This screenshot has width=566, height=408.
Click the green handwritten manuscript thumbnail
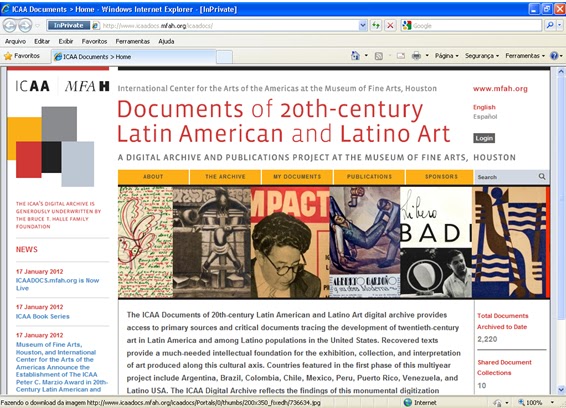pyautogui.click(x=145, y=242)
